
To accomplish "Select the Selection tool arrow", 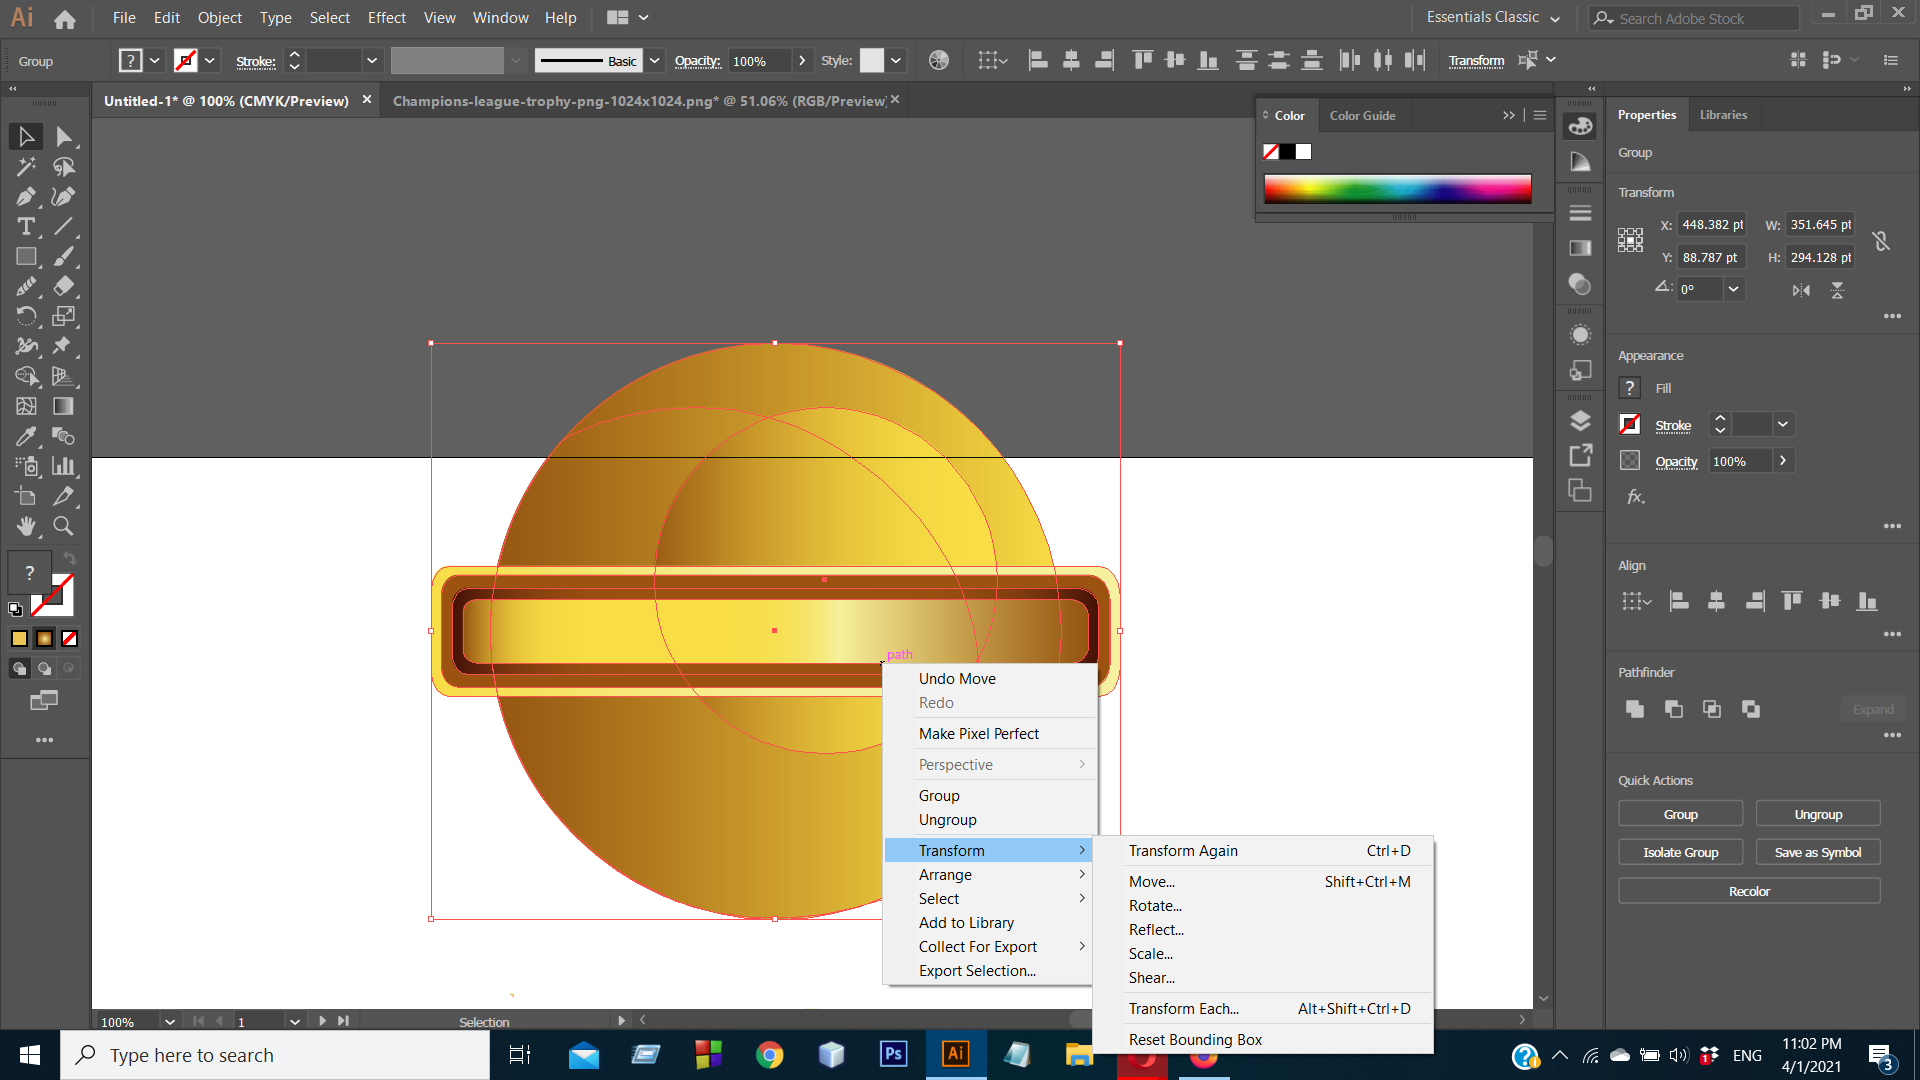I will (26, 136).
